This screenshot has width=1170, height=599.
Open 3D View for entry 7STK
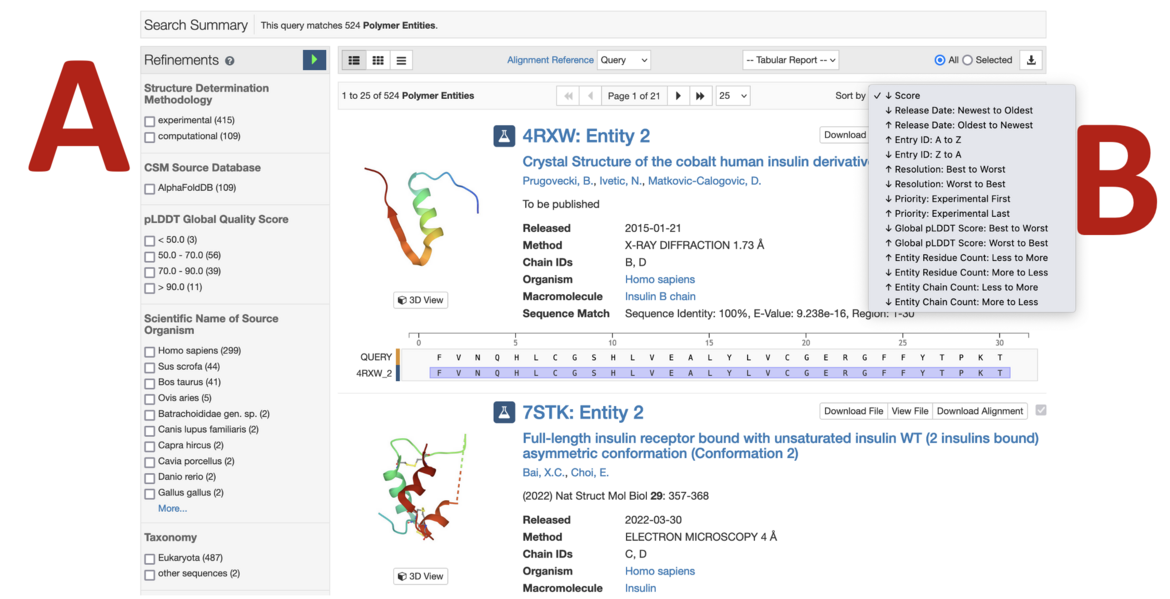420,576
